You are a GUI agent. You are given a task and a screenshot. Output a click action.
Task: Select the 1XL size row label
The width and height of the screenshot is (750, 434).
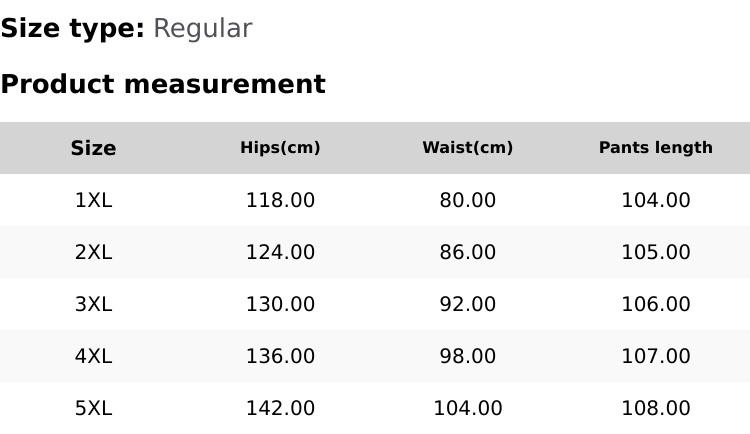tap(93, 200)
